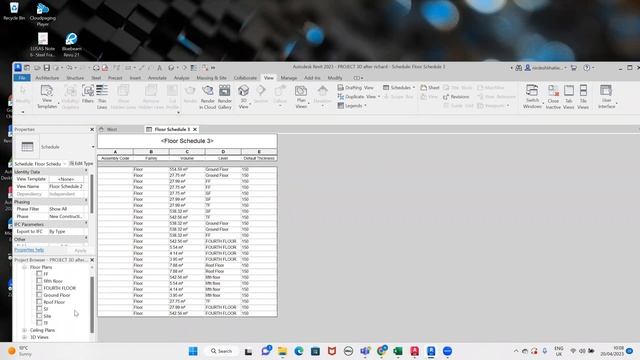Open the Plan Views tool
This screenshot has height=360, width=640.
click(x=301, y=97)
